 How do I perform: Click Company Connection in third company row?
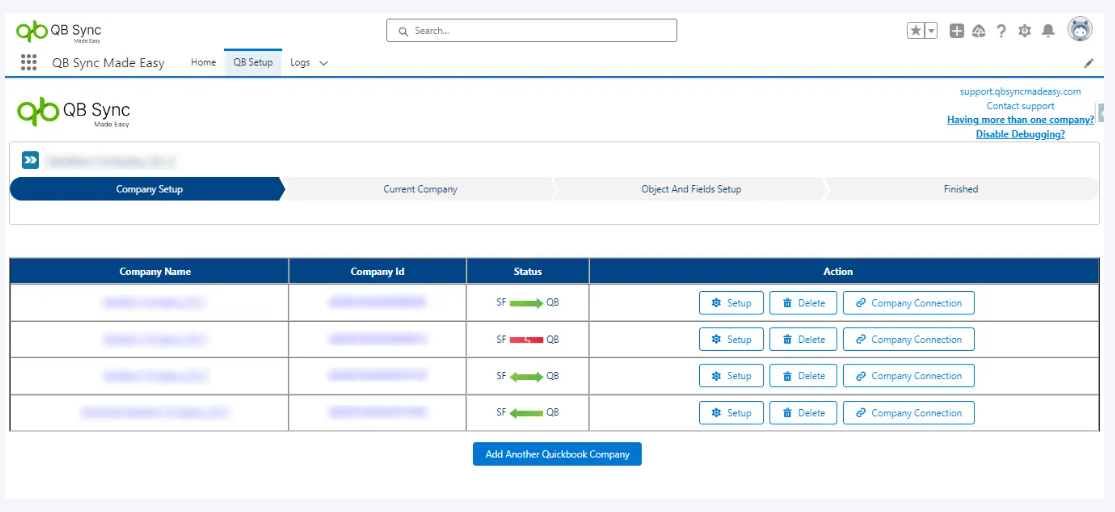[909, 375]
